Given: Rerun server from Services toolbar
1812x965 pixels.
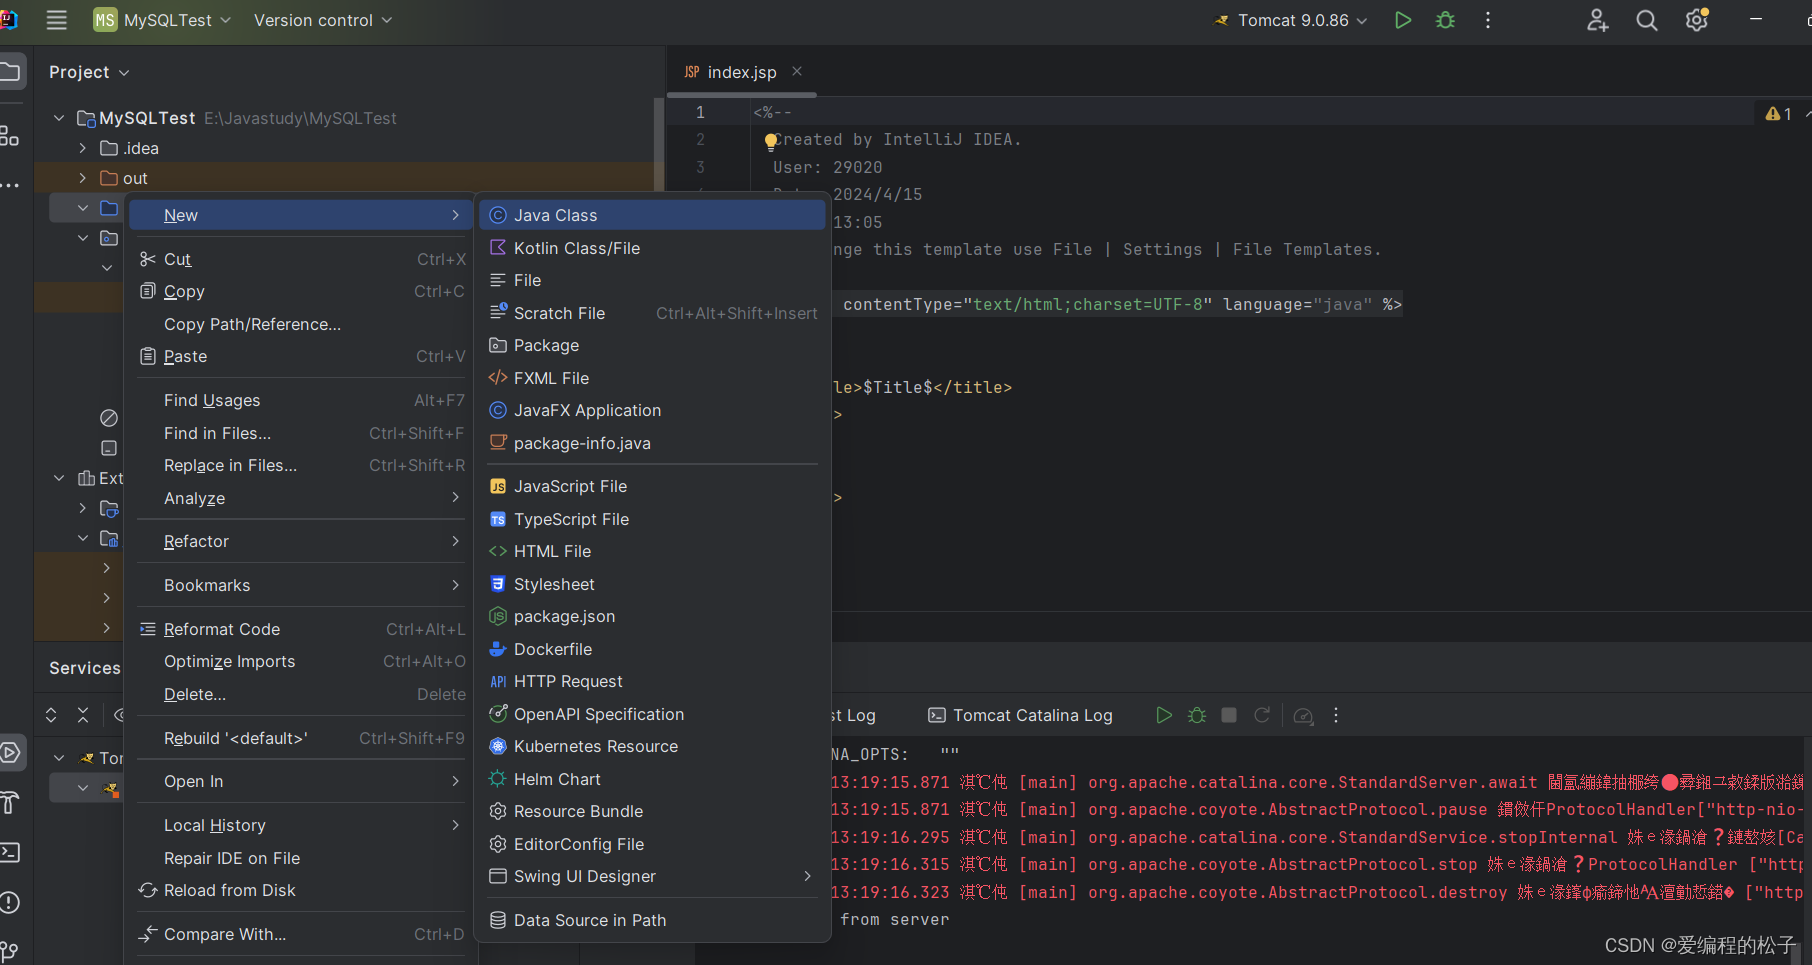Looking at the screenshot, I should 1164,715.
